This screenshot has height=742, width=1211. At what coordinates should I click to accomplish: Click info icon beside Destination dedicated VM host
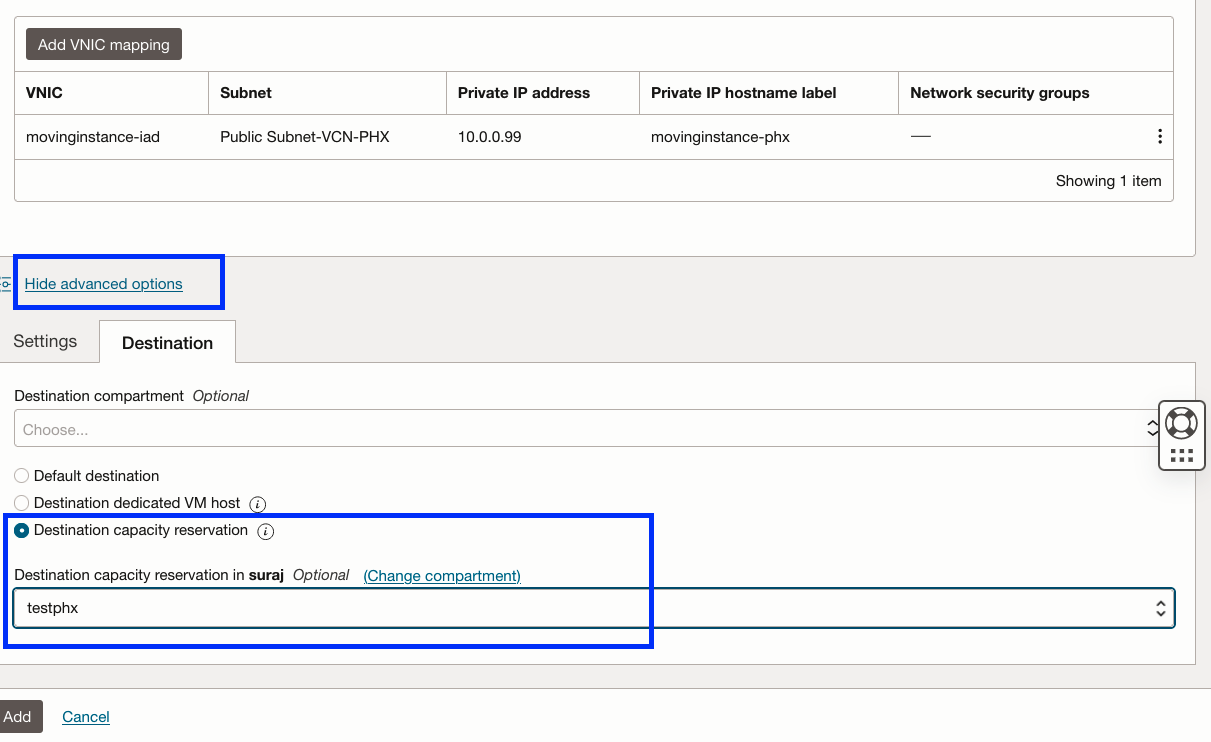coord(257,504)
